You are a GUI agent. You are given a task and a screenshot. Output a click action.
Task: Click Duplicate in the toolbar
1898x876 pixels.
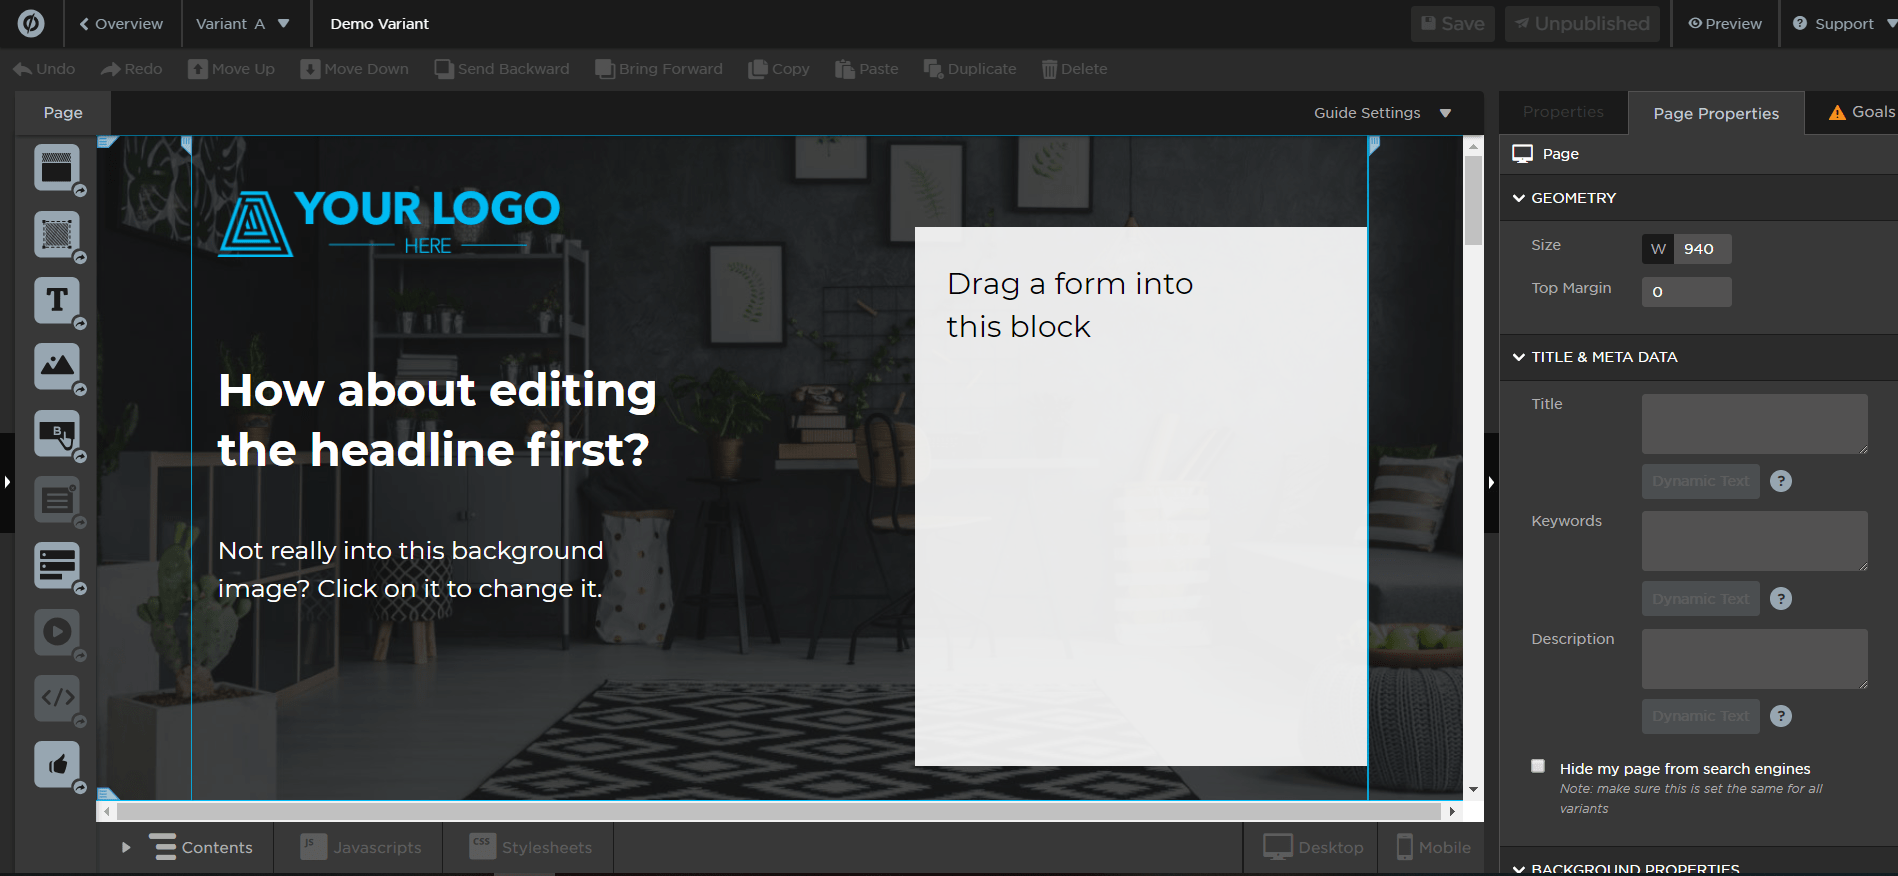tap(970, 69)
